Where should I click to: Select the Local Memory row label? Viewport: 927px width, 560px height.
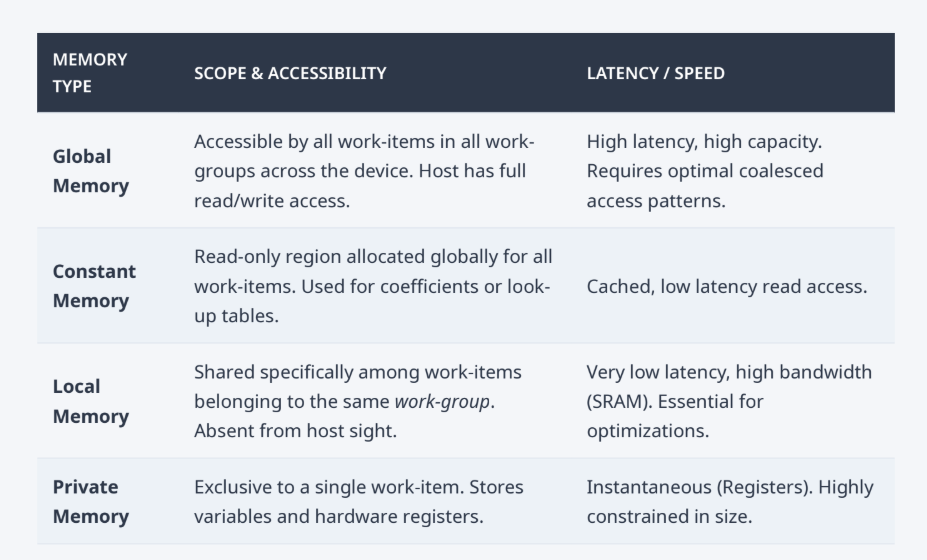91,401
